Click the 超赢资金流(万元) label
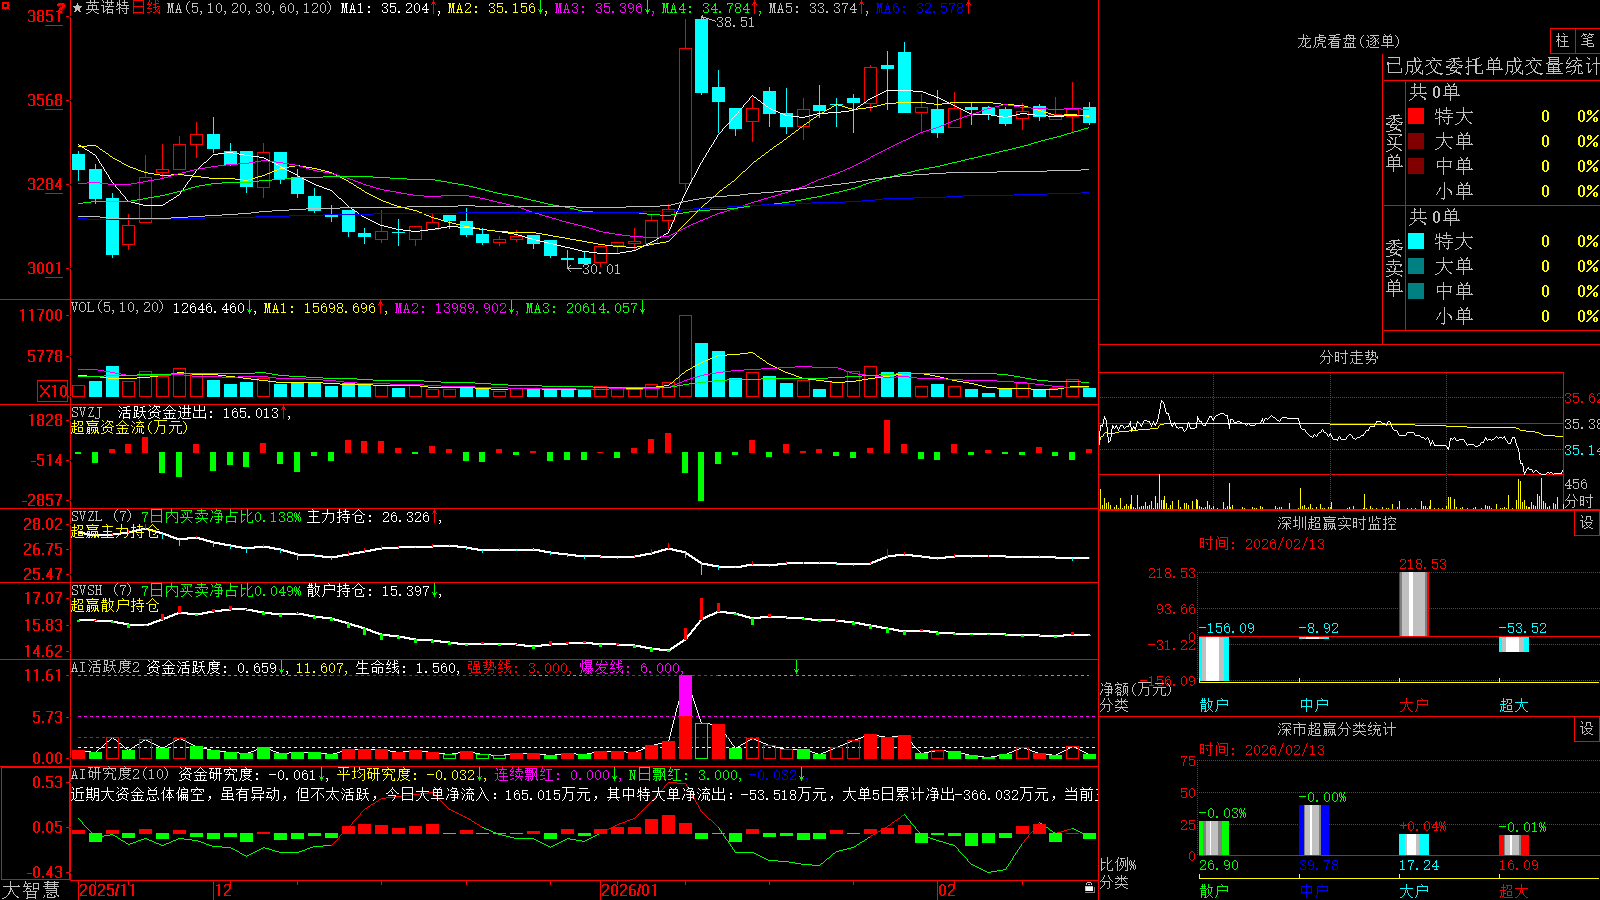 pyautogui.click(x=129, y=427)
